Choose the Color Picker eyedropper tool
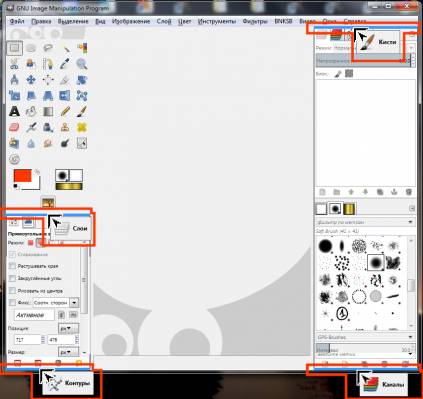 [x=65, y=64]
